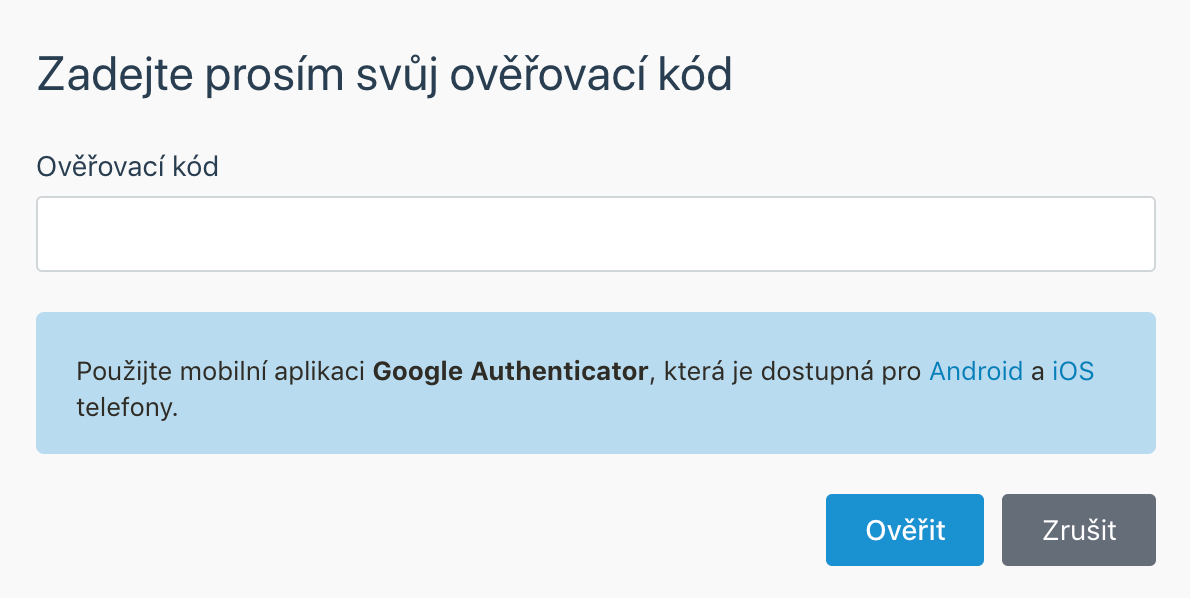Click the blue Ověřit button

(x=904, y=530)
